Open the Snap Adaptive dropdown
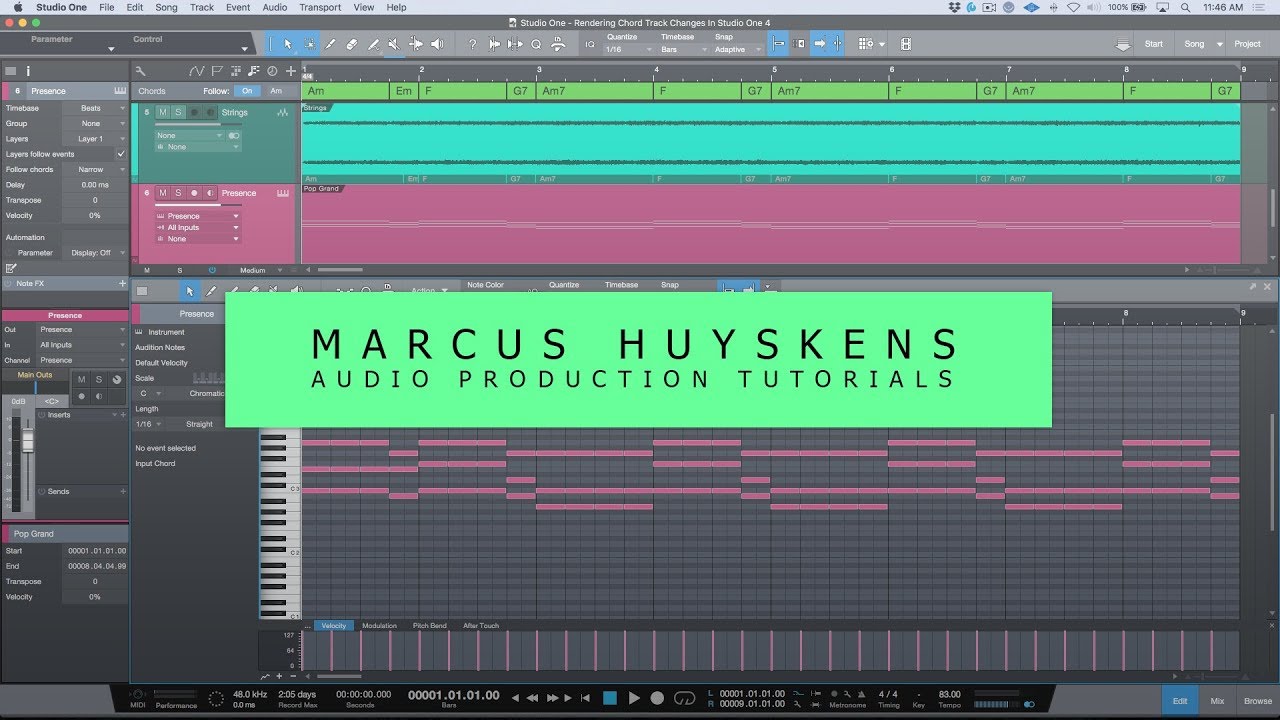1280x720 pixels. coord(736,49)
